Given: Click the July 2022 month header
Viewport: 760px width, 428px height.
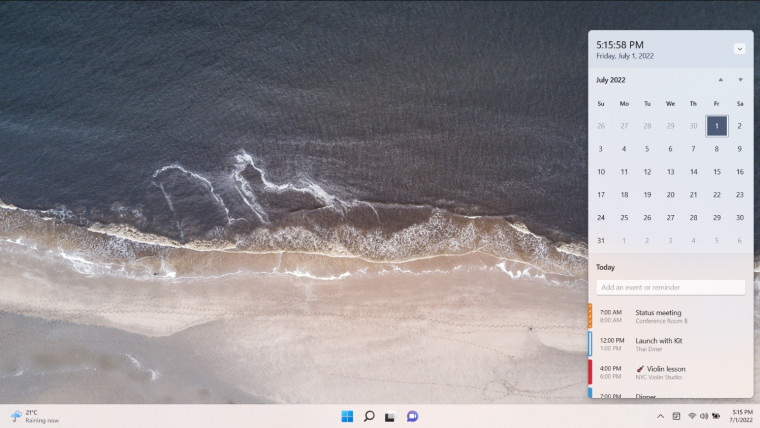Looking at the screenshot, I should [611, 80].
